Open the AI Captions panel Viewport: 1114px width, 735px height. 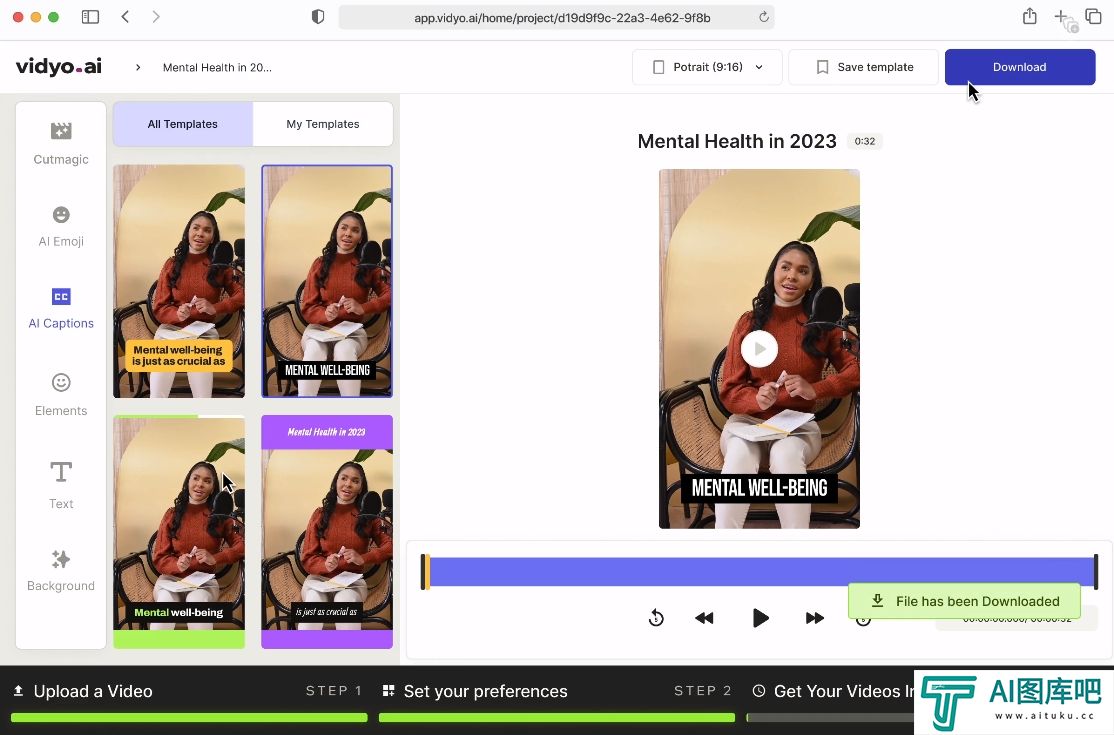point(61,307)
